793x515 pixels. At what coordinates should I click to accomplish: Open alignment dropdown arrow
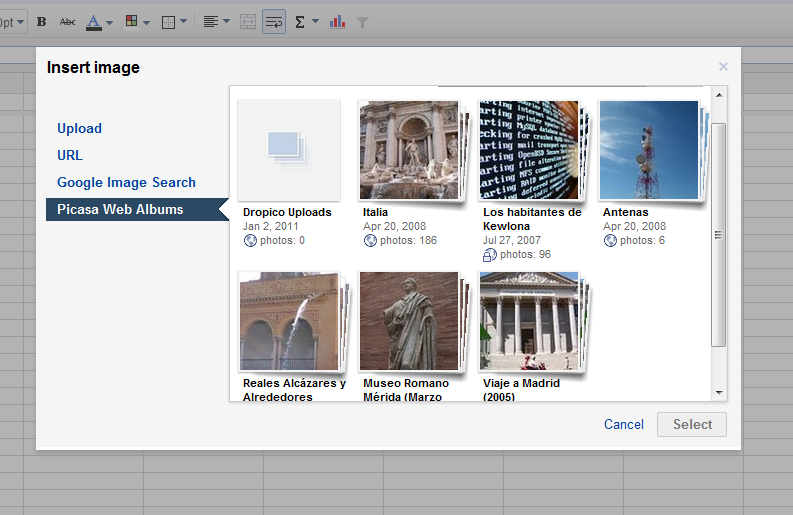click(226, 21)
